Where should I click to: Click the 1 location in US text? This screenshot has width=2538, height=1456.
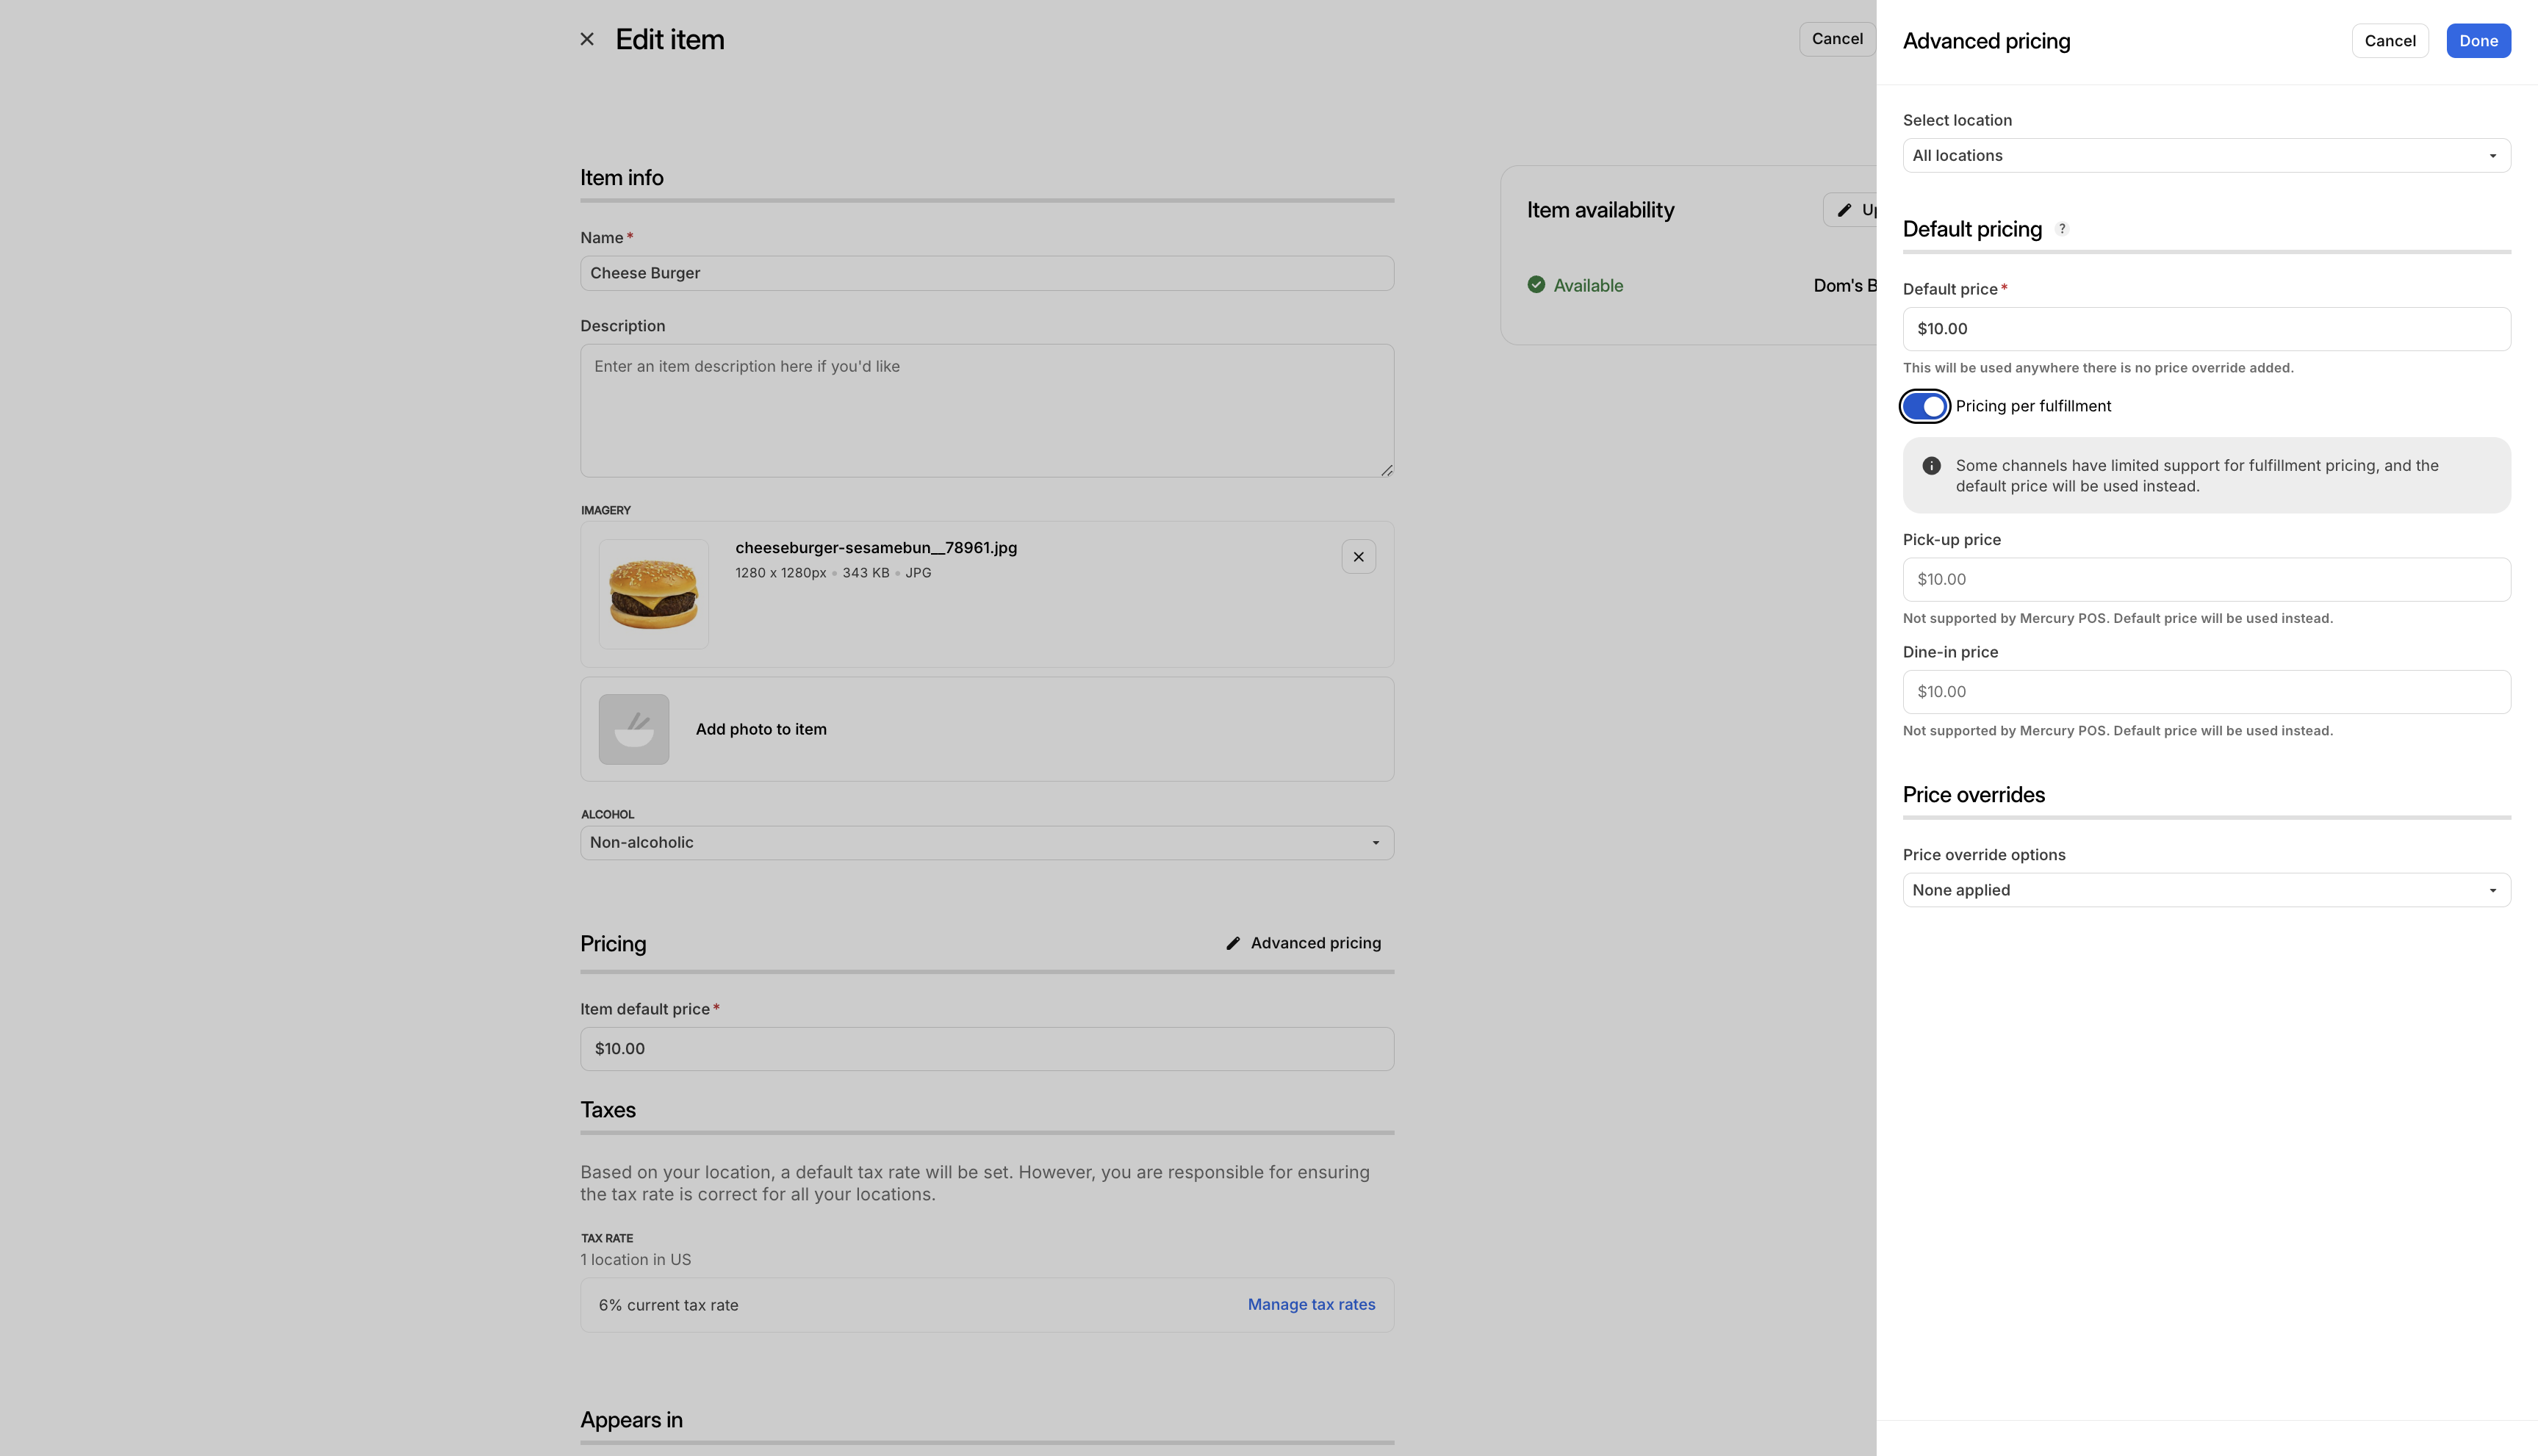click(x=635, y=1260)
